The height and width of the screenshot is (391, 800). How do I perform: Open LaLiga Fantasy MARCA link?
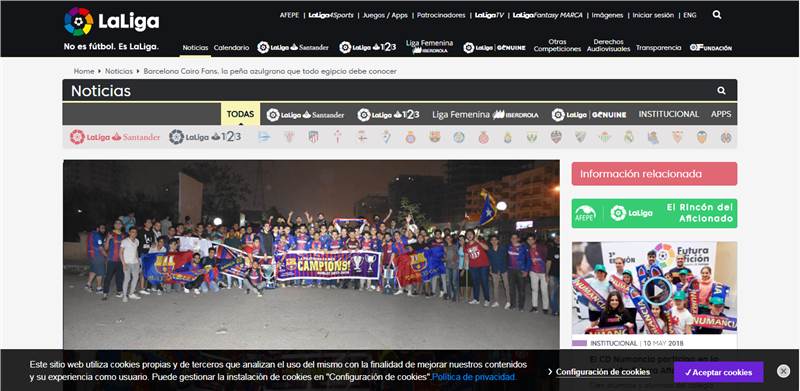547,15
